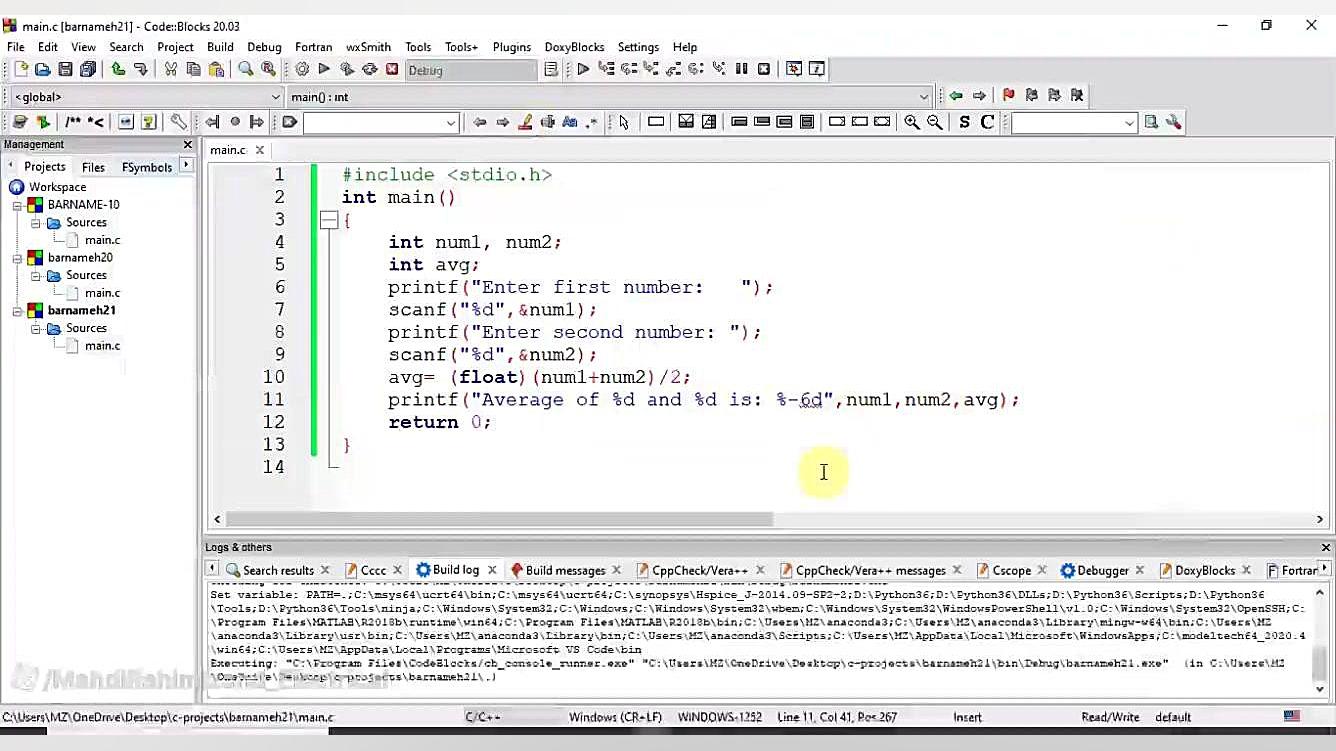Zoom in using the magnifier plus icon
The image size is (1336, 751).
pyautogui.click(x=912, y=122)
